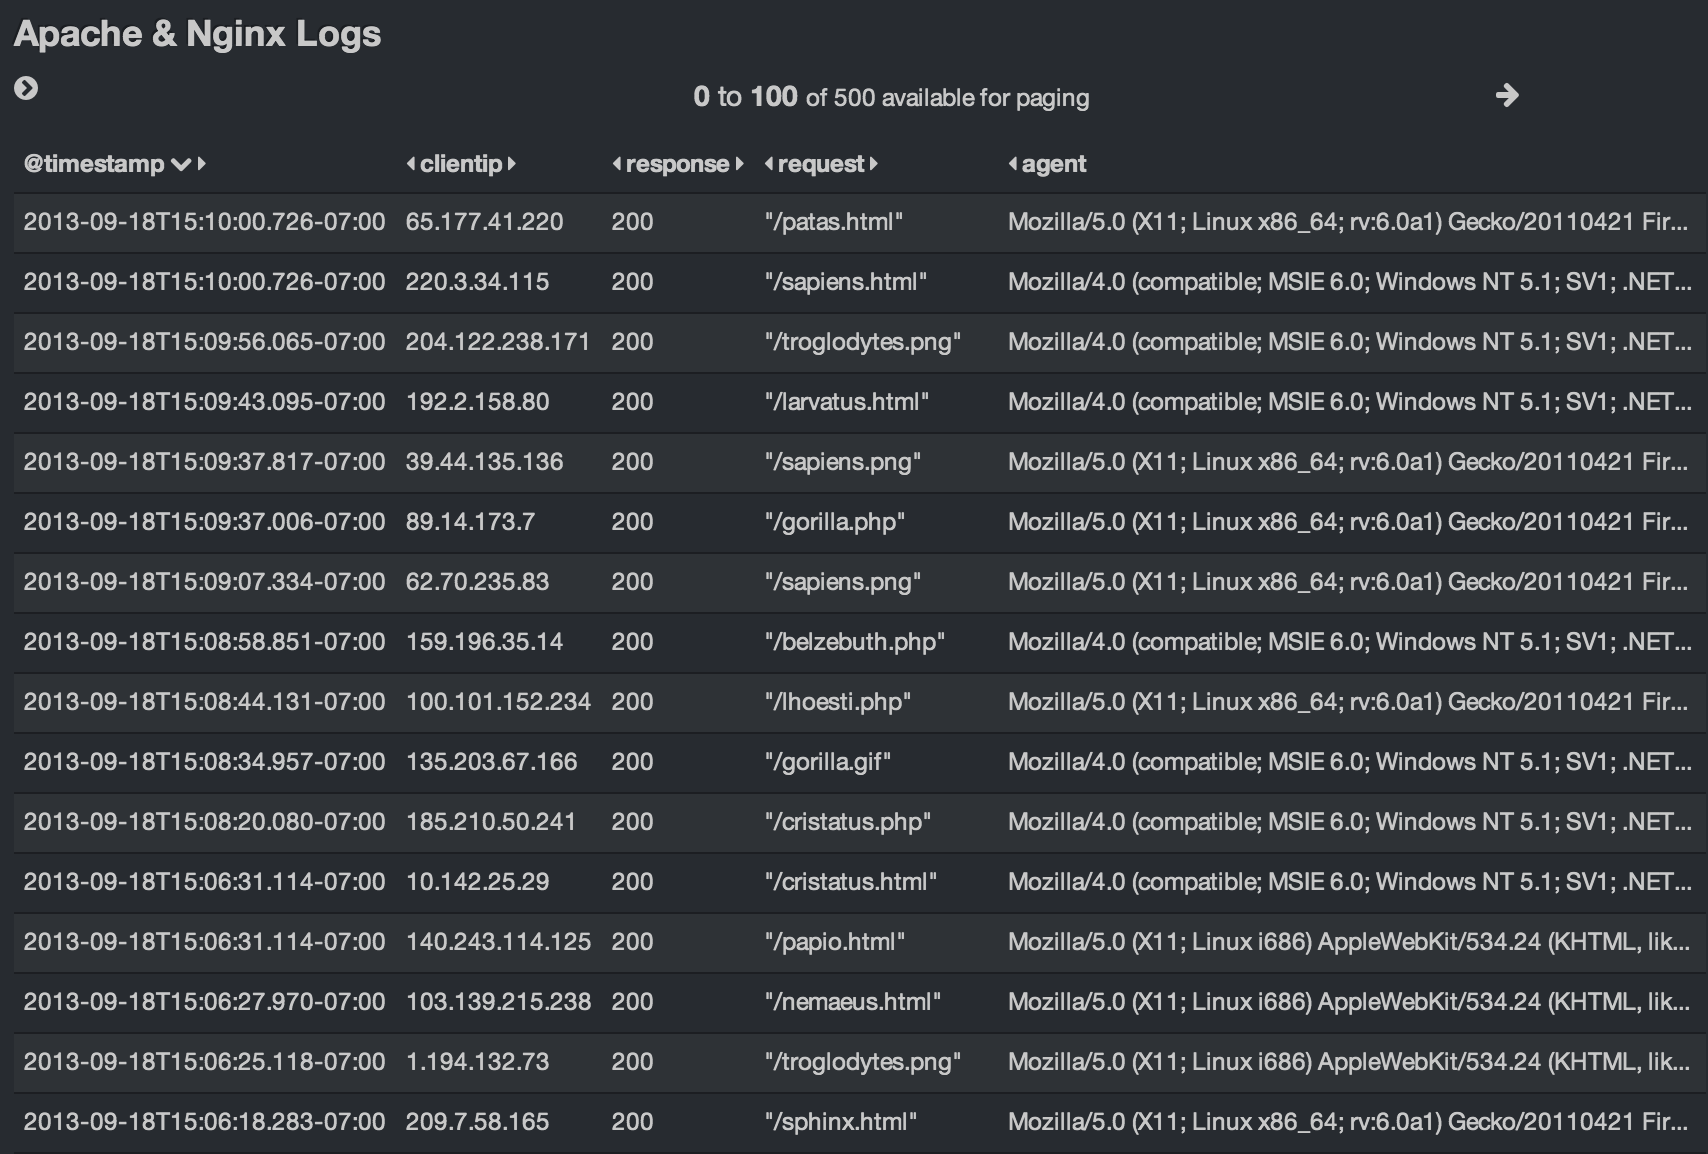Image resolution: width=1708 pixels, height=1154 pixels.
Task: Click timestamp 2013-09-18T15:09:56.065-07:00
Action: (x=204, y=342)
